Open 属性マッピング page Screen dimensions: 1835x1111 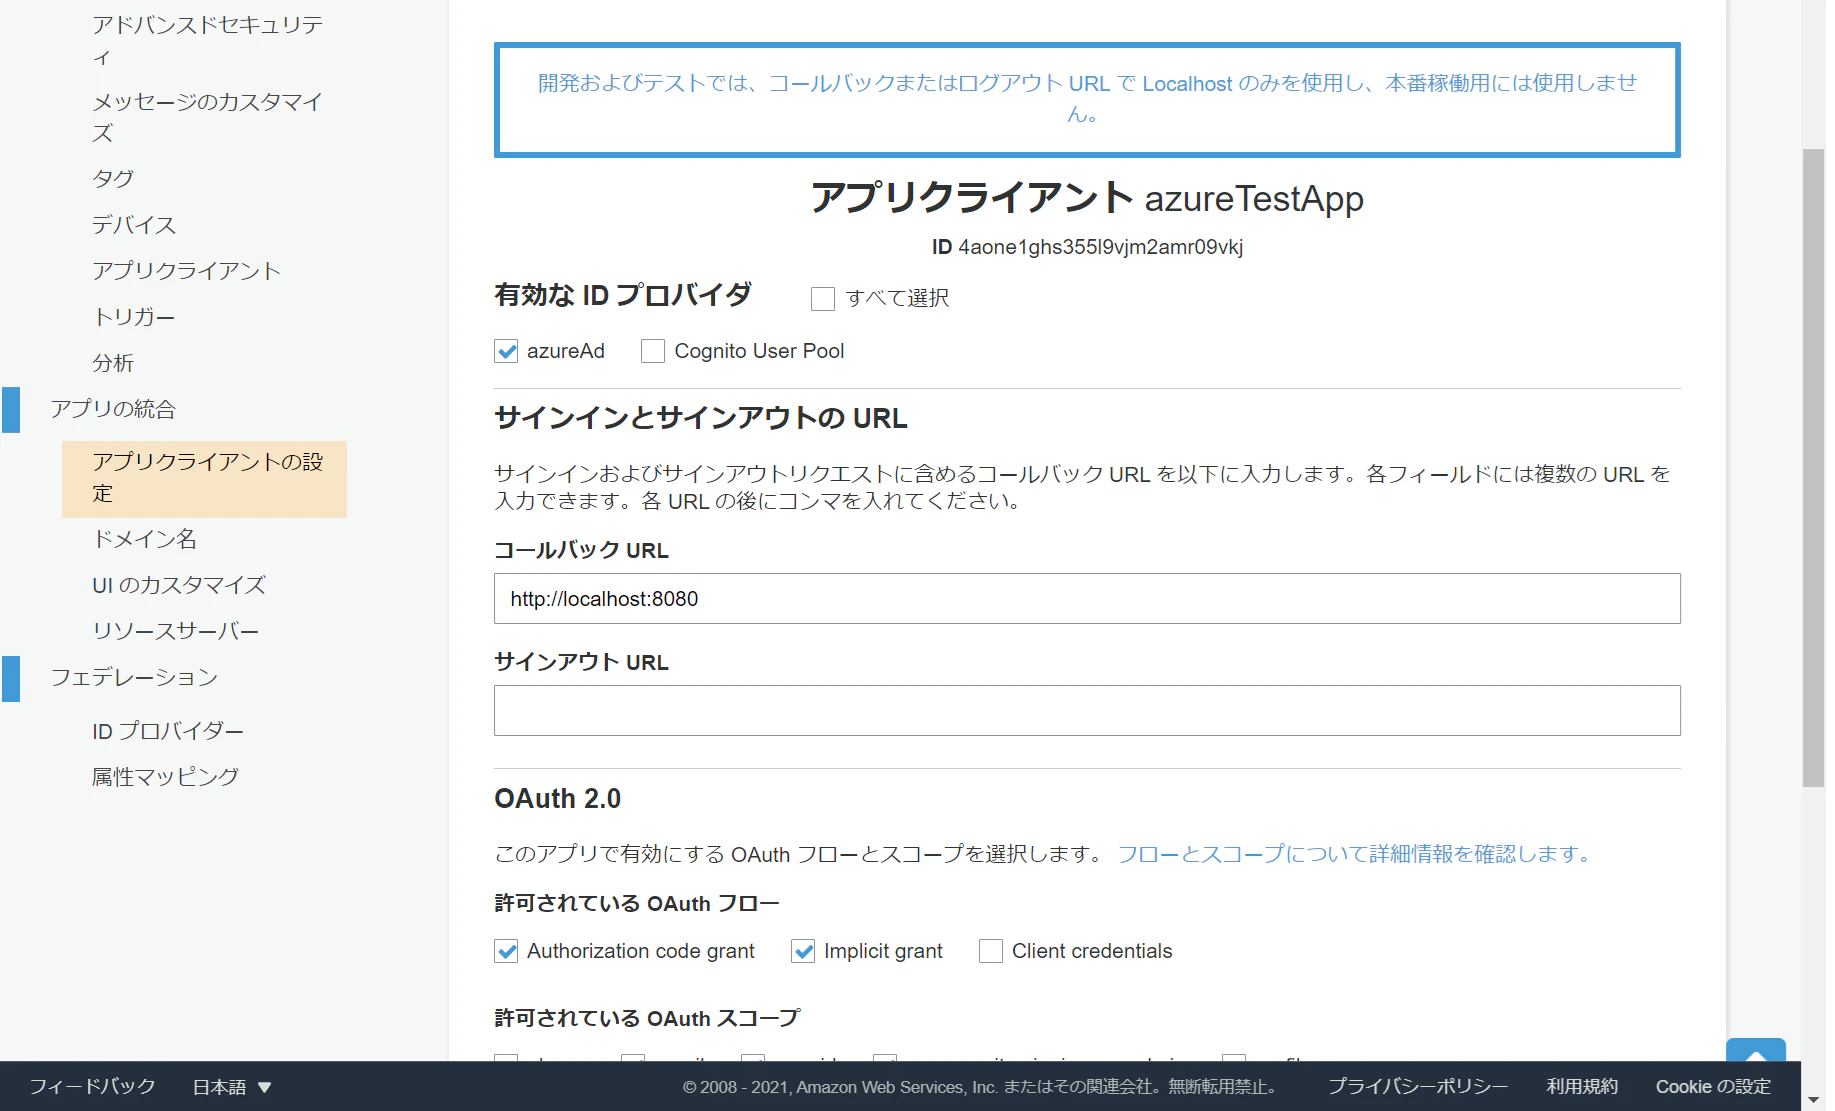click(166, 777)
